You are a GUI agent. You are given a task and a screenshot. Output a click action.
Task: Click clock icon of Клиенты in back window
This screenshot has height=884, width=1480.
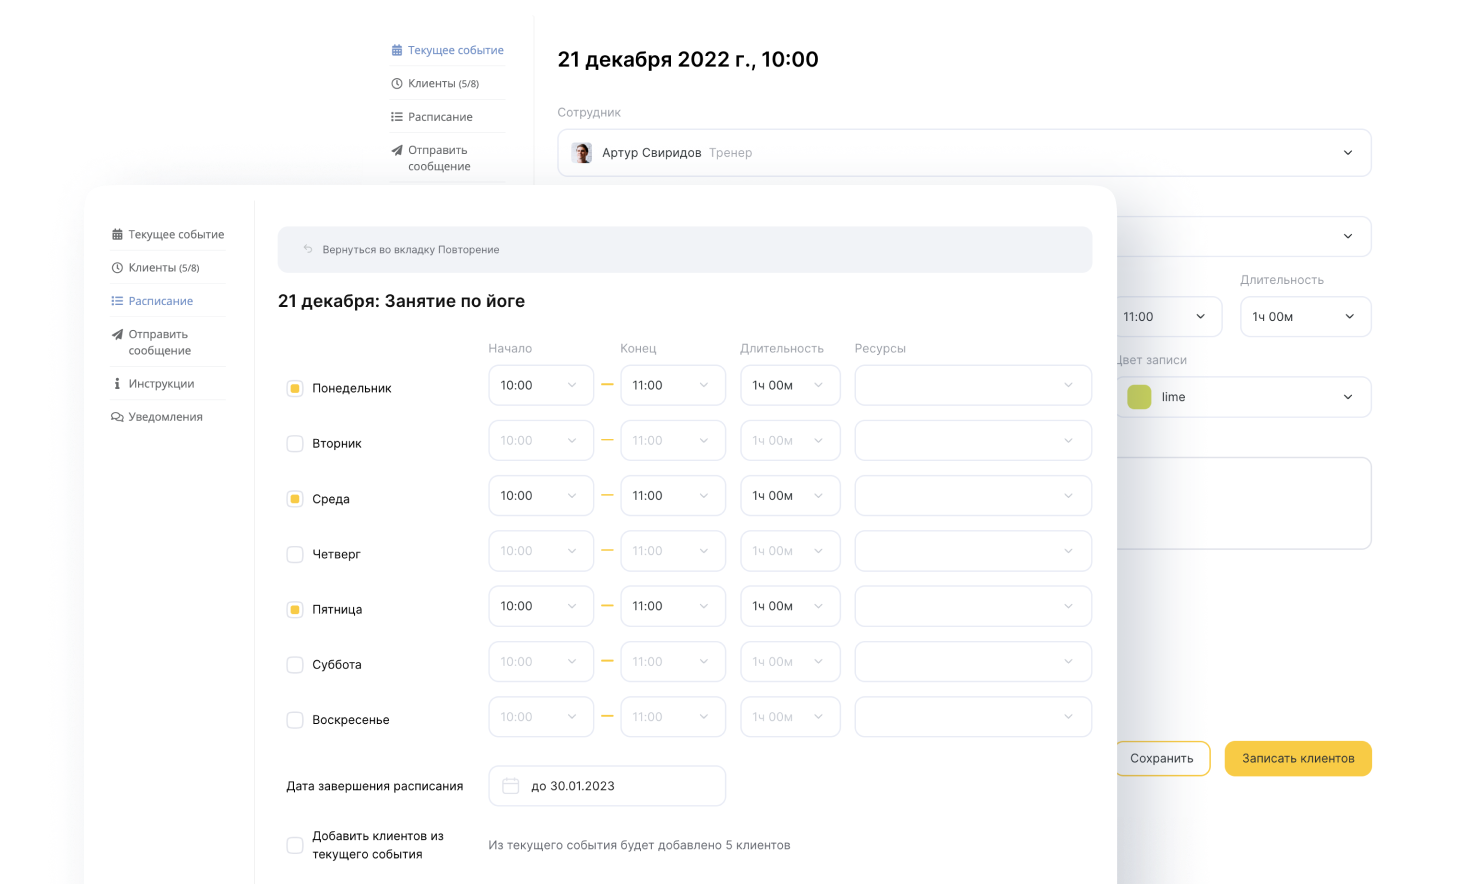coord(397,84)
